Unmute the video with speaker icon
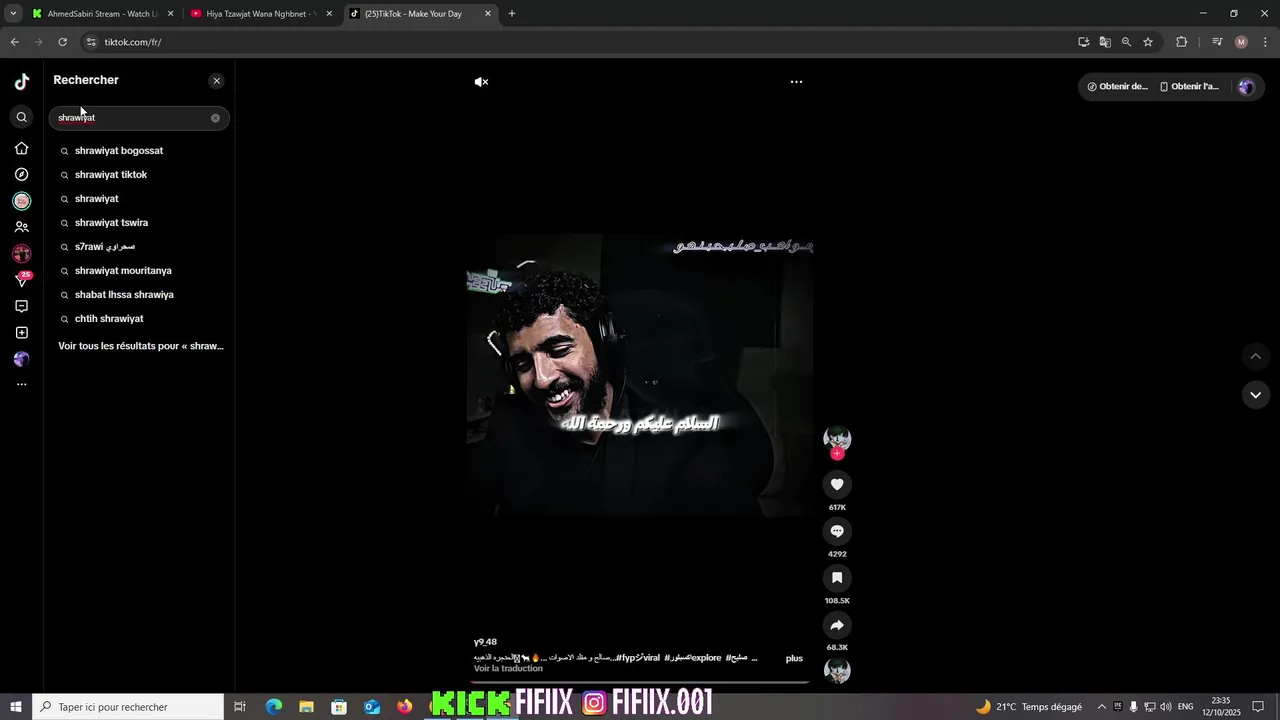Image resolution: width=1280 pixels, height=720 pixels. [x=481, y=82]
